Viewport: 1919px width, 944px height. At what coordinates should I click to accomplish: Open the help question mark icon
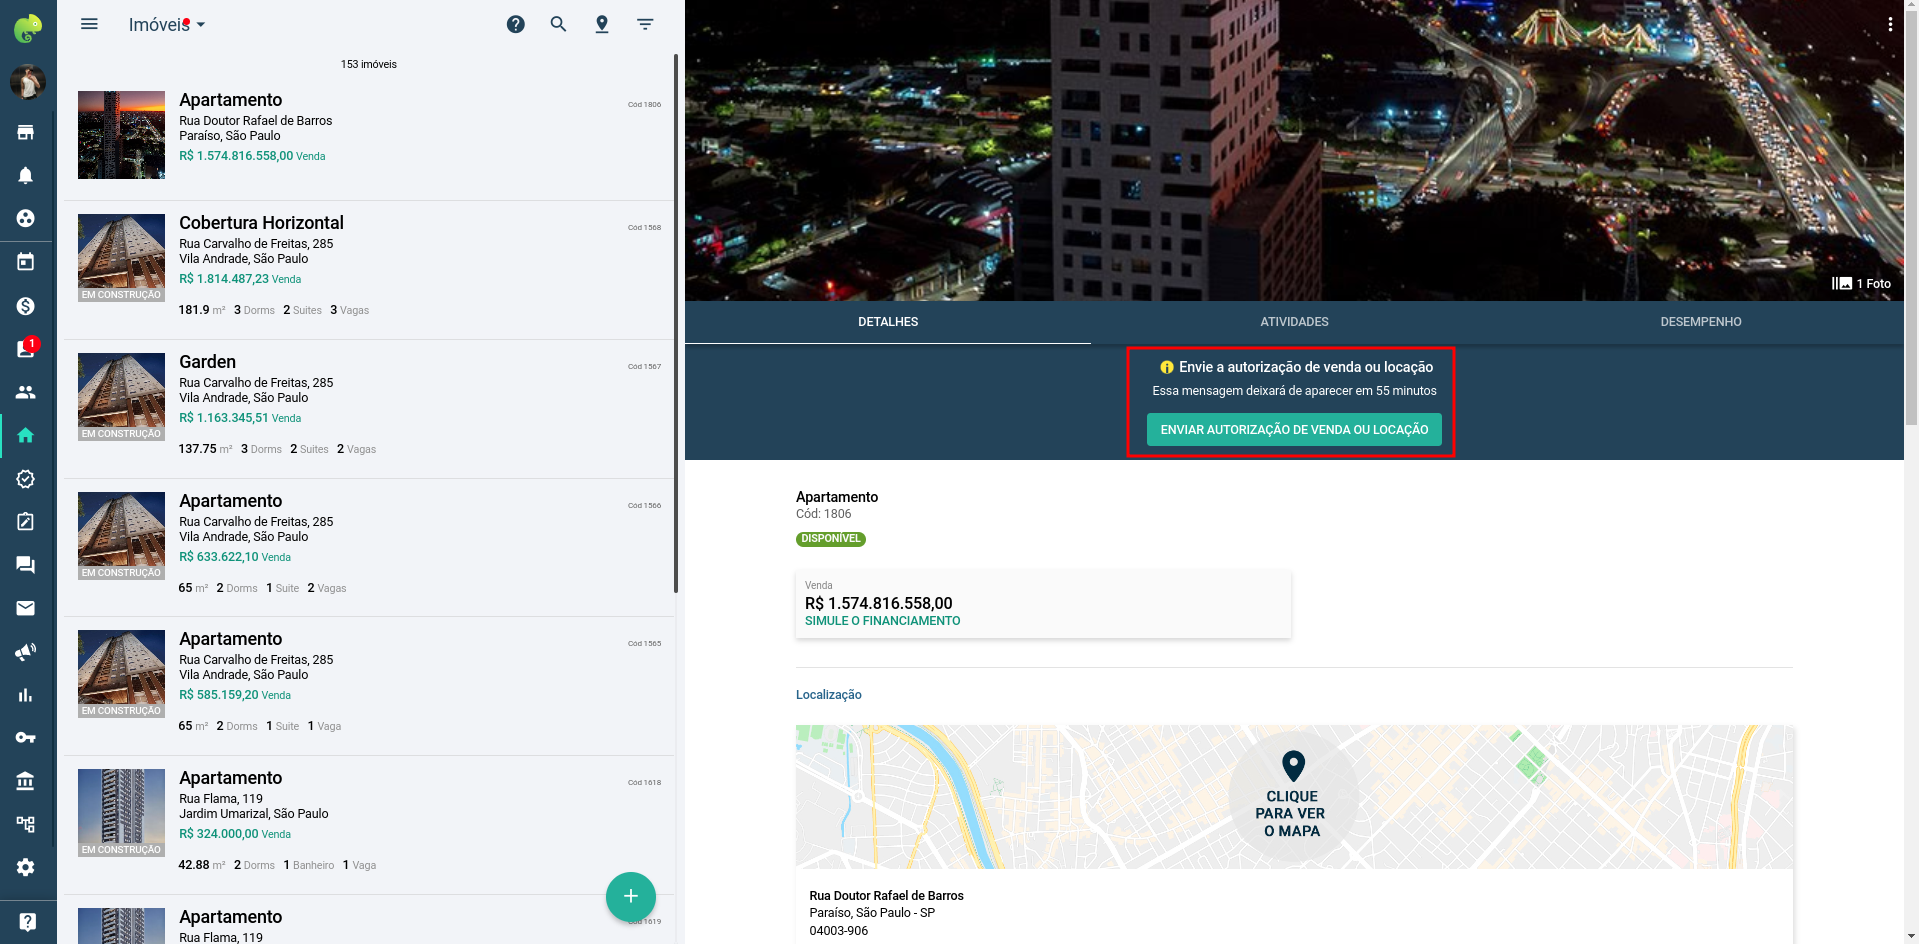[x=516, y=24]
